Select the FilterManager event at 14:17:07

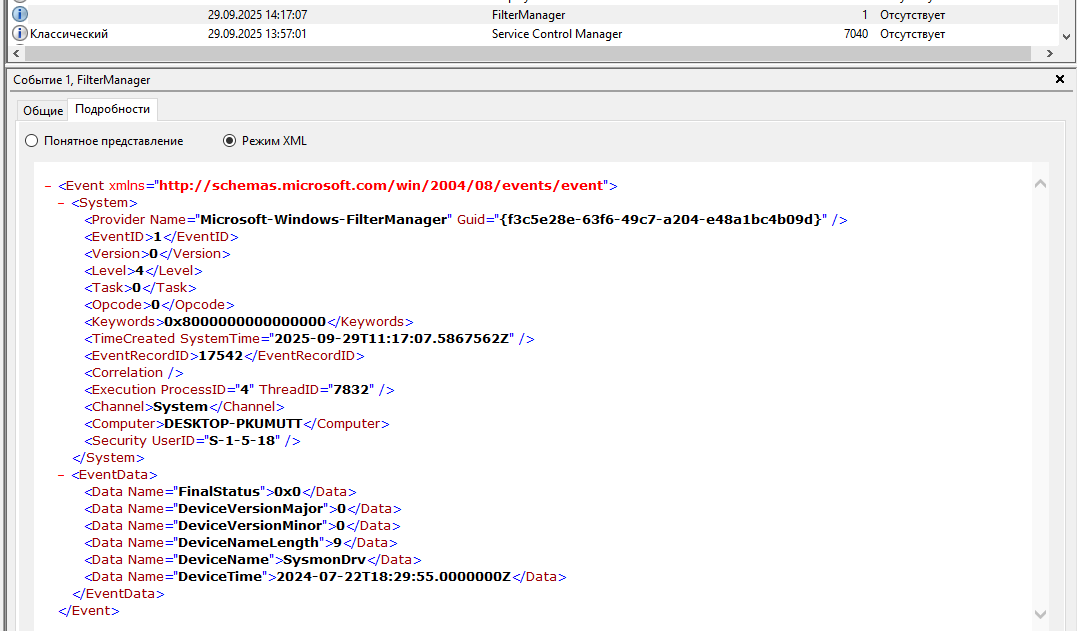(528, 15)
